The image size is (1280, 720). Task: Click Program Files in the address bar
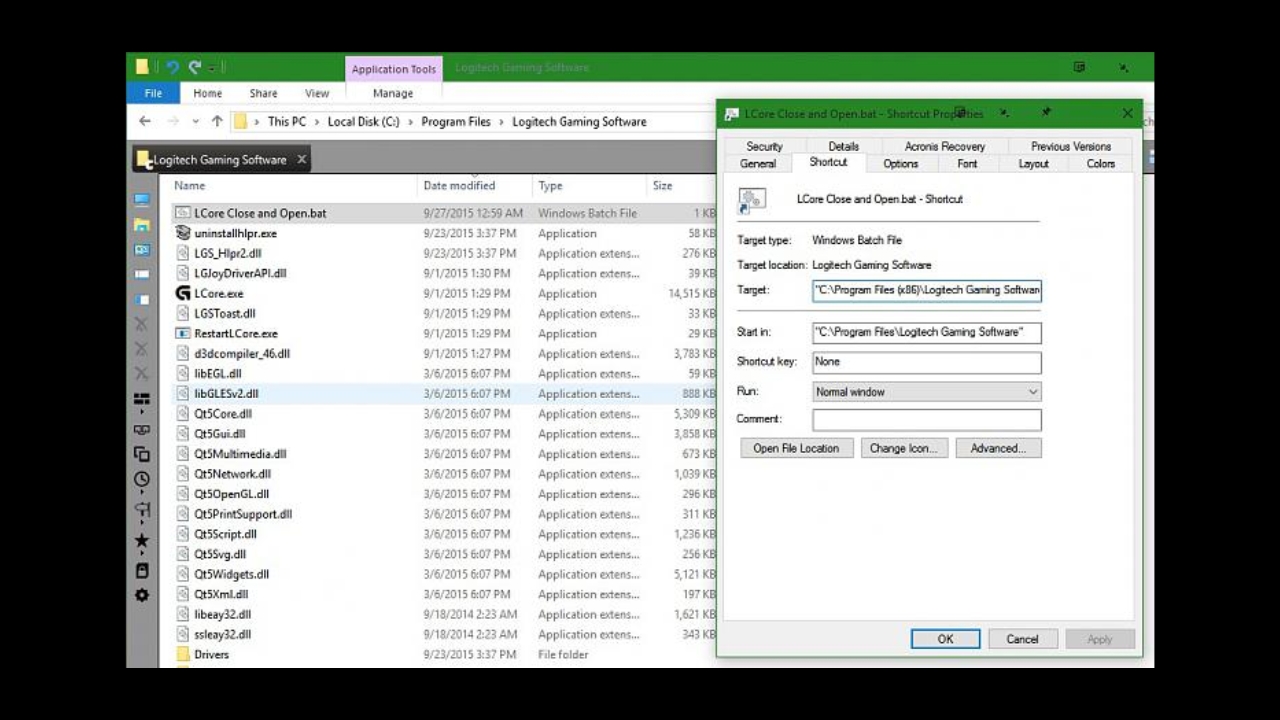tap(456, 121)
